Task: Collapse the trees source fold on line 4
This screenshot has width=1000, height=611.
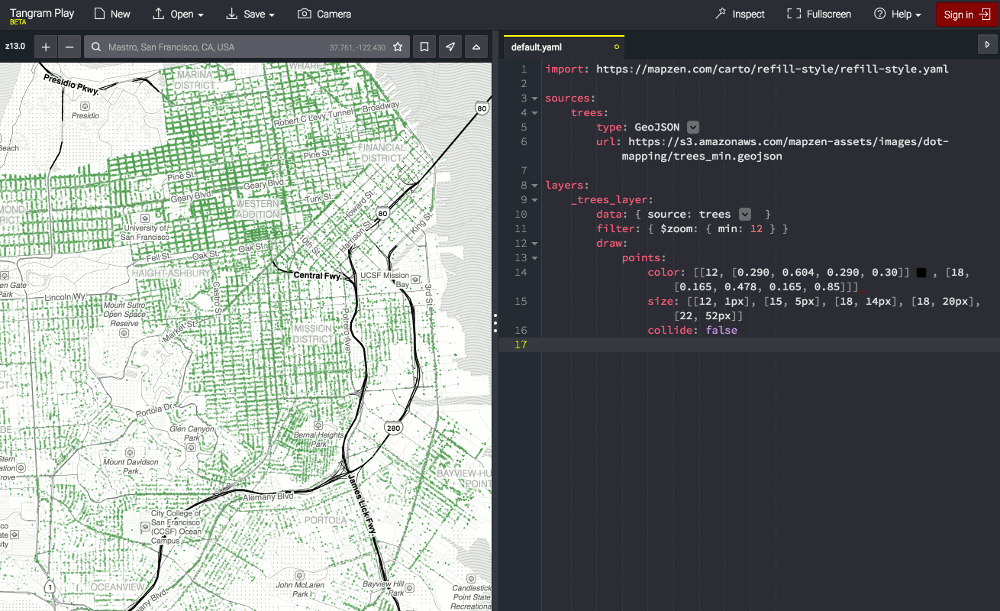Action: click(534, 113)
